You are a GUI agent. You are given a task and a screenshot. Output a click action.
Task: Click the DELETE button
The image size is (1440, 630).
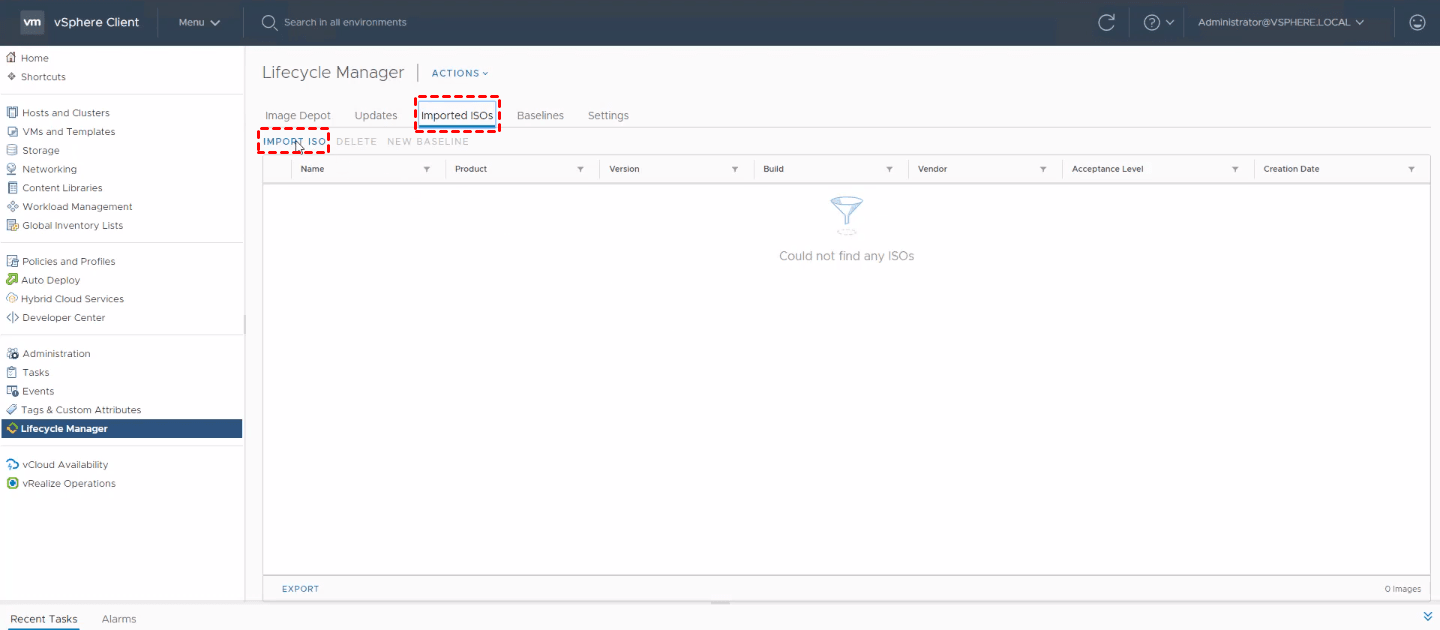tap(356, 142)
